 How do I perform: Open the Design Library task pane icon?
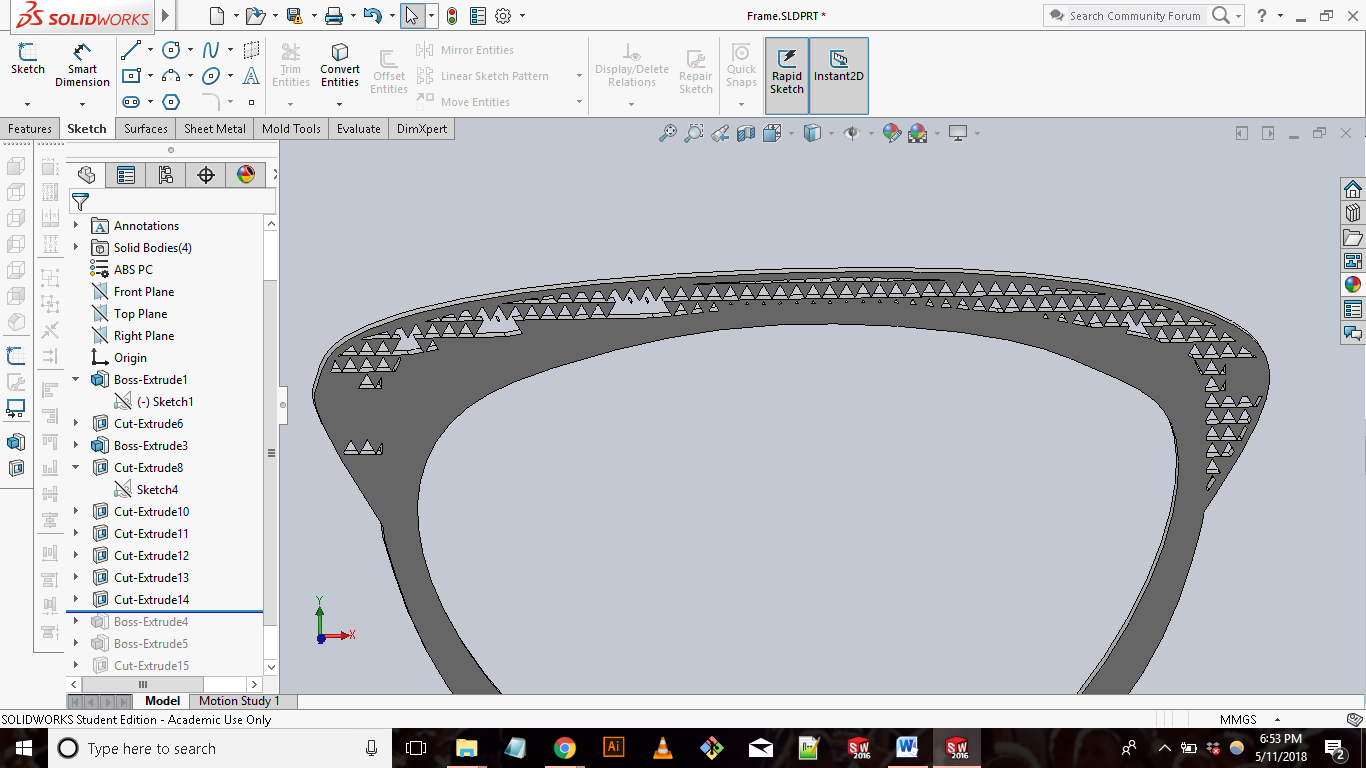pyautogui.click(x=1353, y=213)
